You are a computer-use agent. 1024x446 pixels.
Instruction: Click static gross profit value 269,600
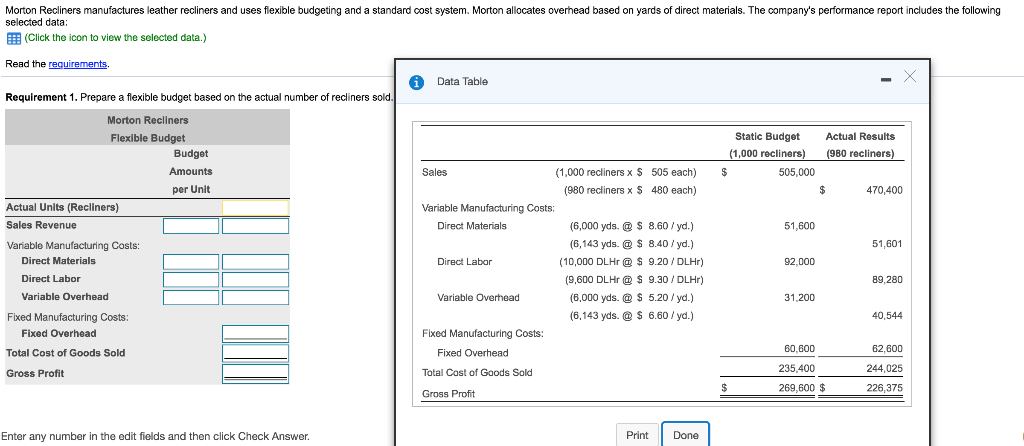click(x=797, y=387)
